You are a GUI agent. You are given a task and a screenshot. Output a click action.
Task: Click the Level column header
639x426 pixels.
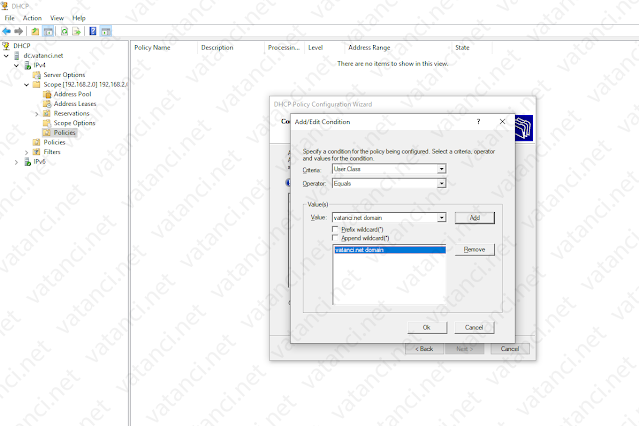(x=325, y=48)
